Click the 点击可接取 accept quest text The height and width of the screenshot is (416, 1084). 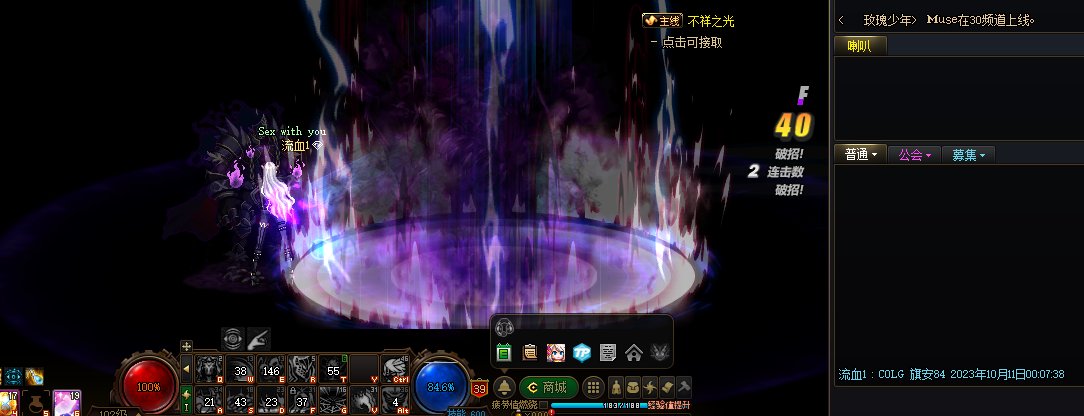point(692,42)
